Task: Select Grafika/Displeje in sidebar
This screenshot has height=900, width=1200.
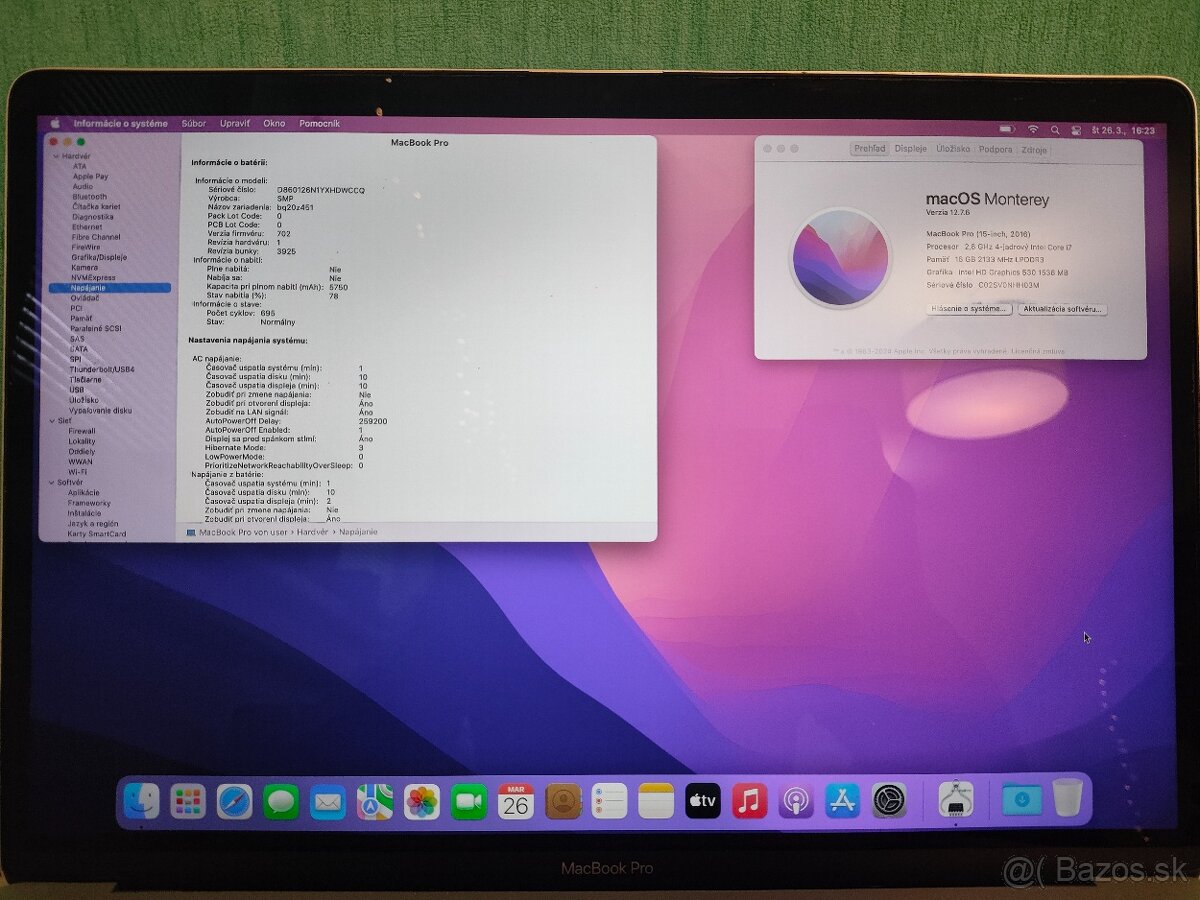Action: click(98, 257)
